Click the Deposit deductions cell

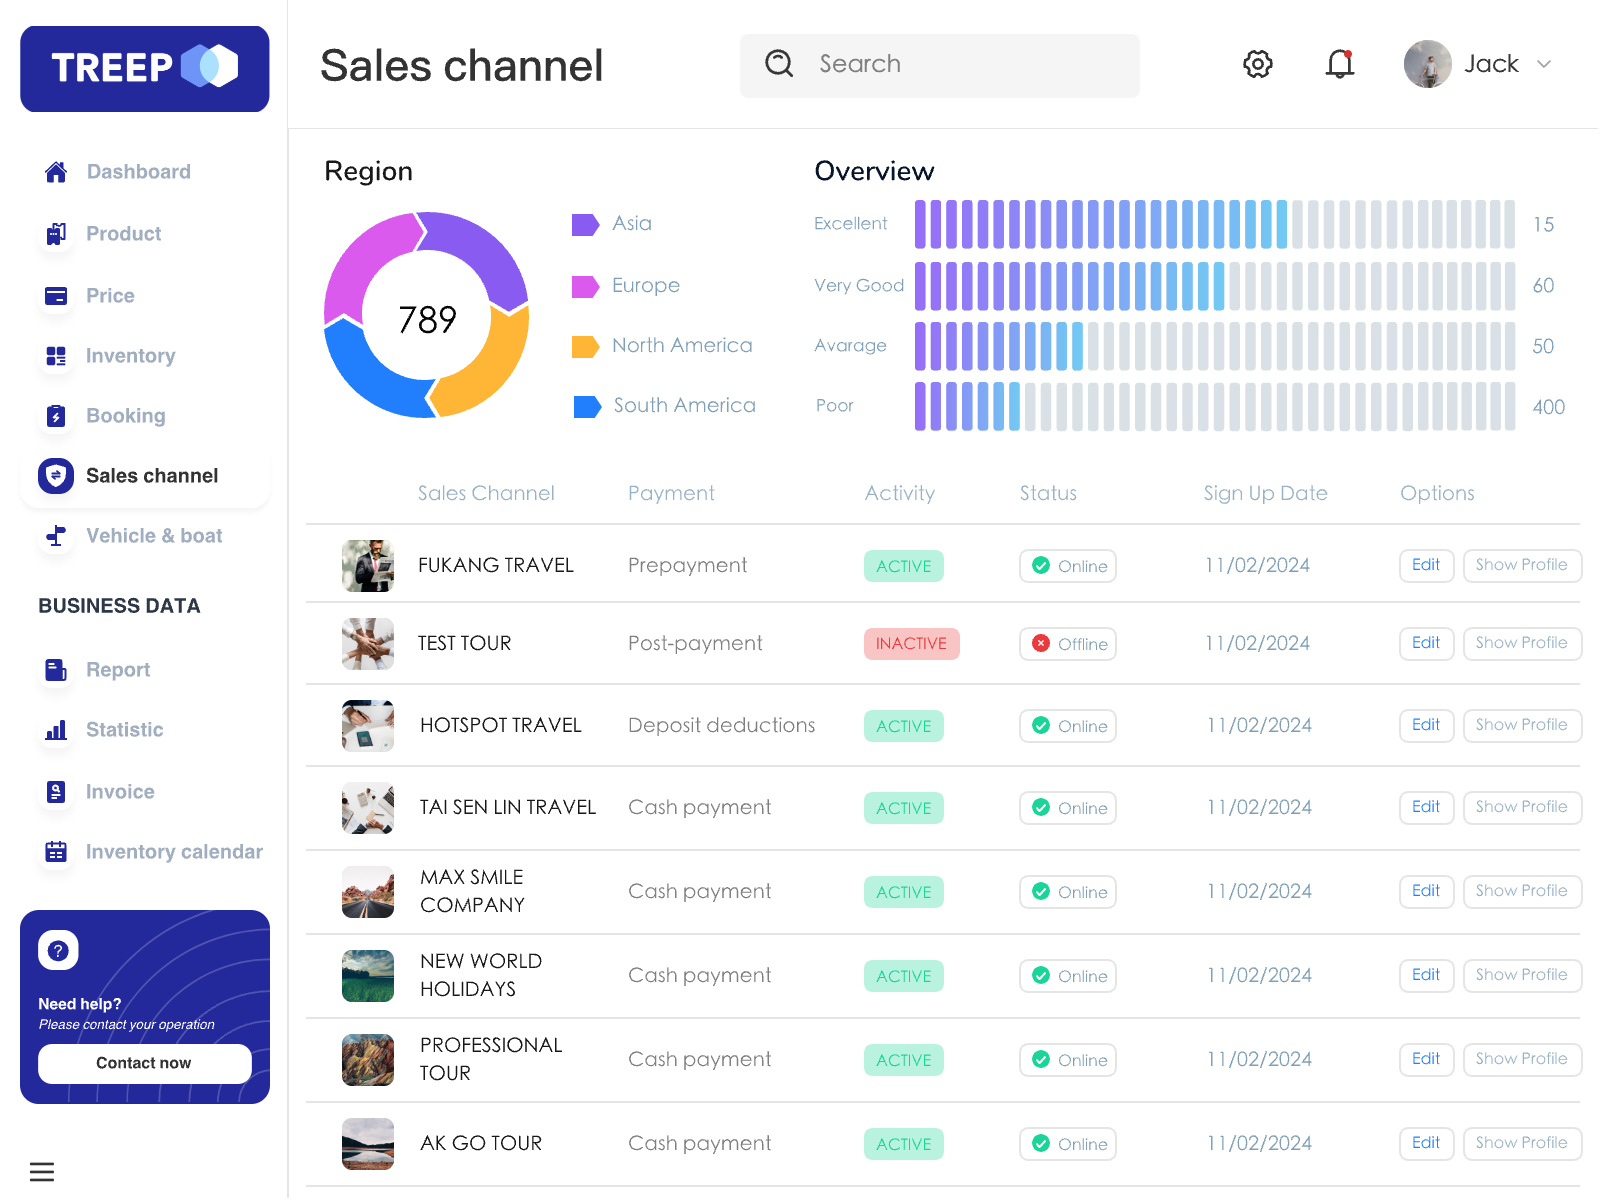(722, 725)
